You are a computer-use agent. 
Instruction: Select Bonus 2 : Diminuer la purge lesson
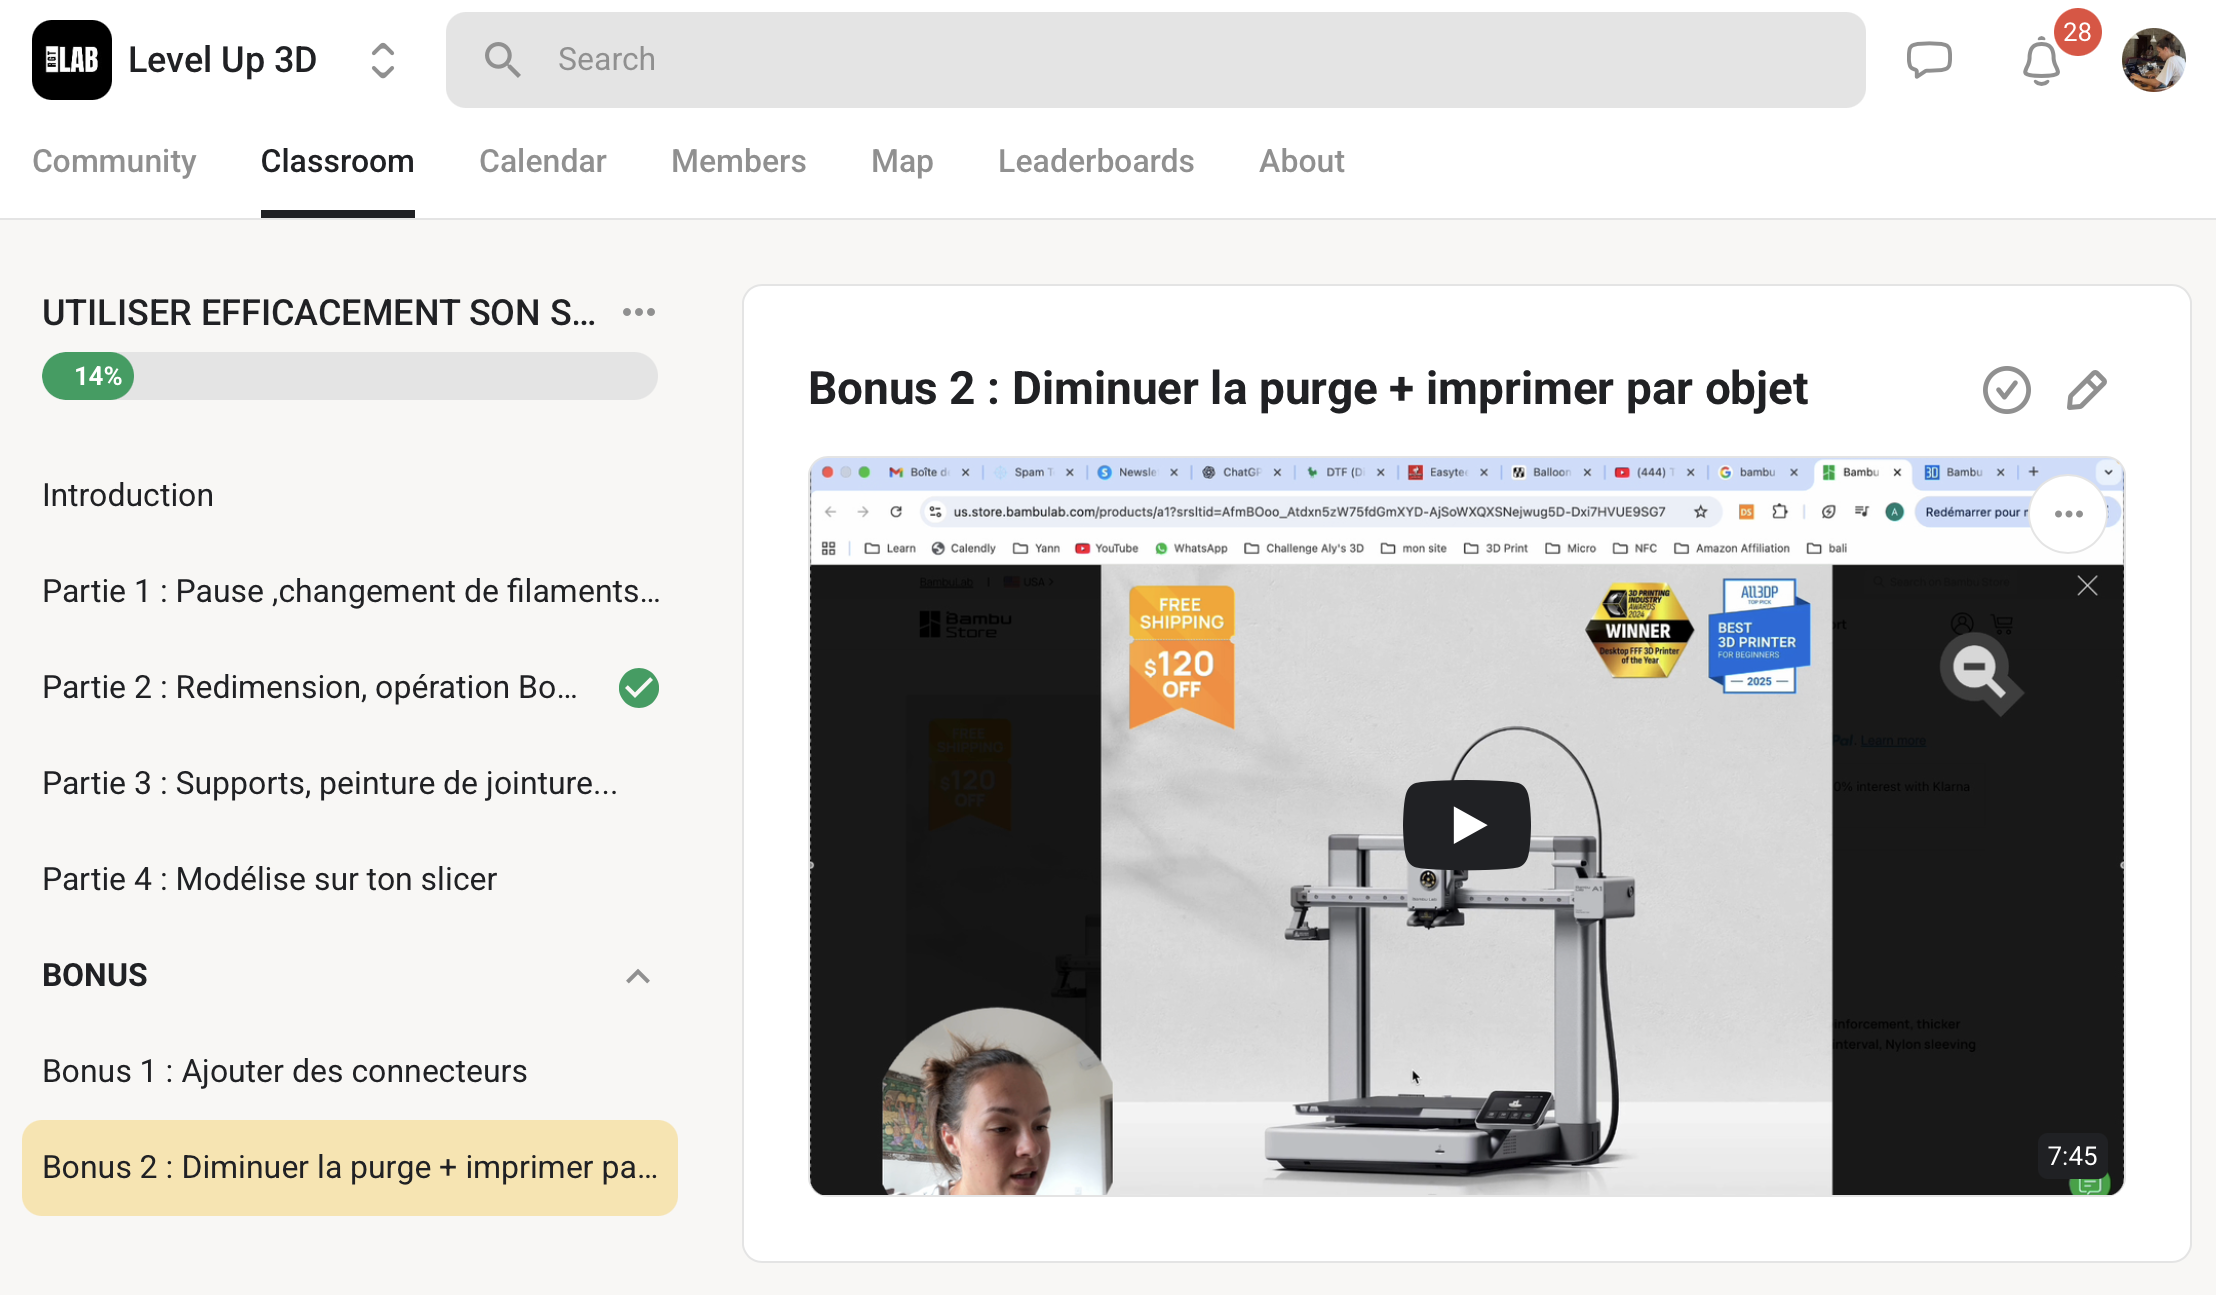350,1167
